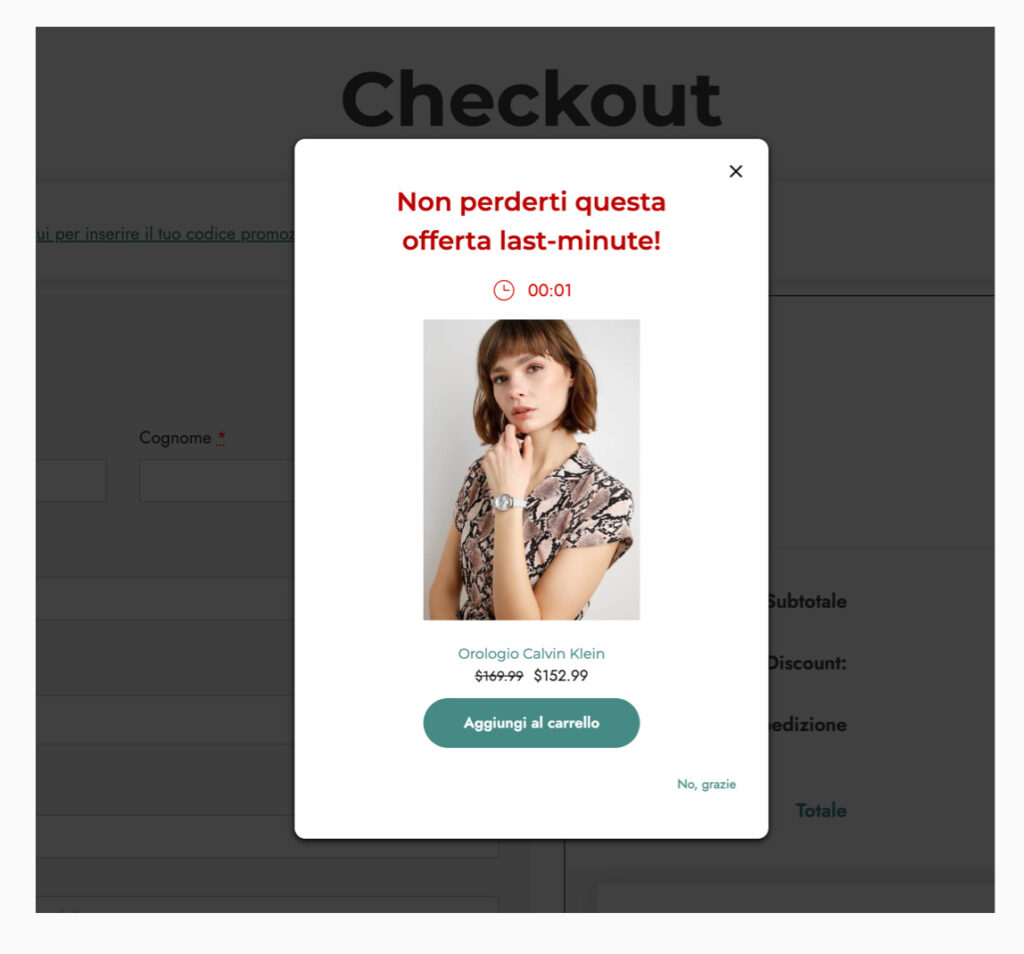Image resolution: width=1024 pixels, height=954 pixels.
Task: Click the Subtotale label in order summary
Action: coord(807,602)
